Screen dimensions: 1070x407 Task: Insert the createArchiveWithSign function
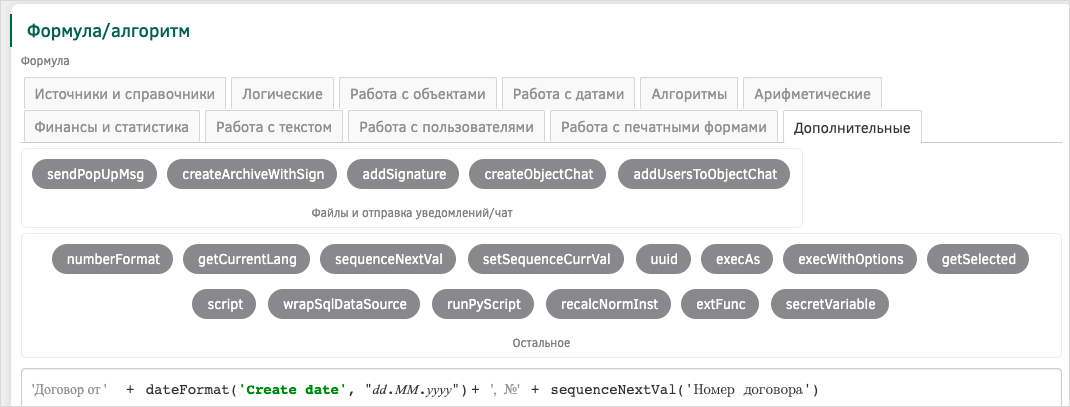(252, 174)
